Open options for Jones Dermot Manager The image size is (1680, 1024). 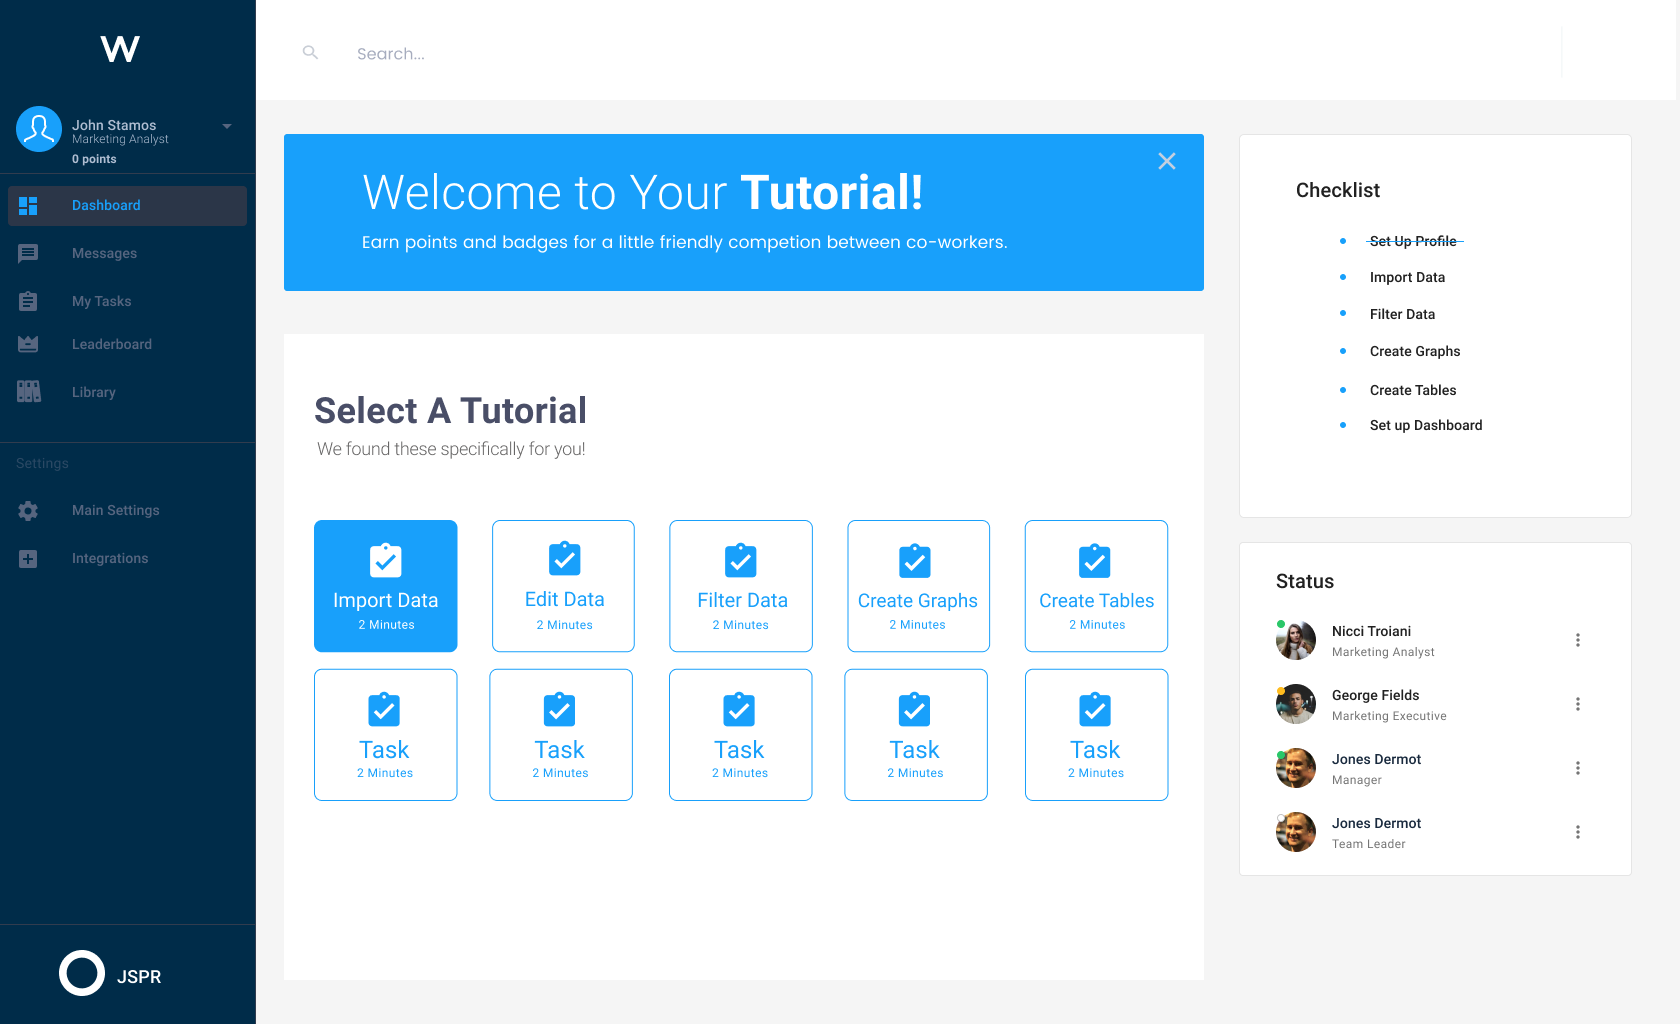tap(1578, 768)
